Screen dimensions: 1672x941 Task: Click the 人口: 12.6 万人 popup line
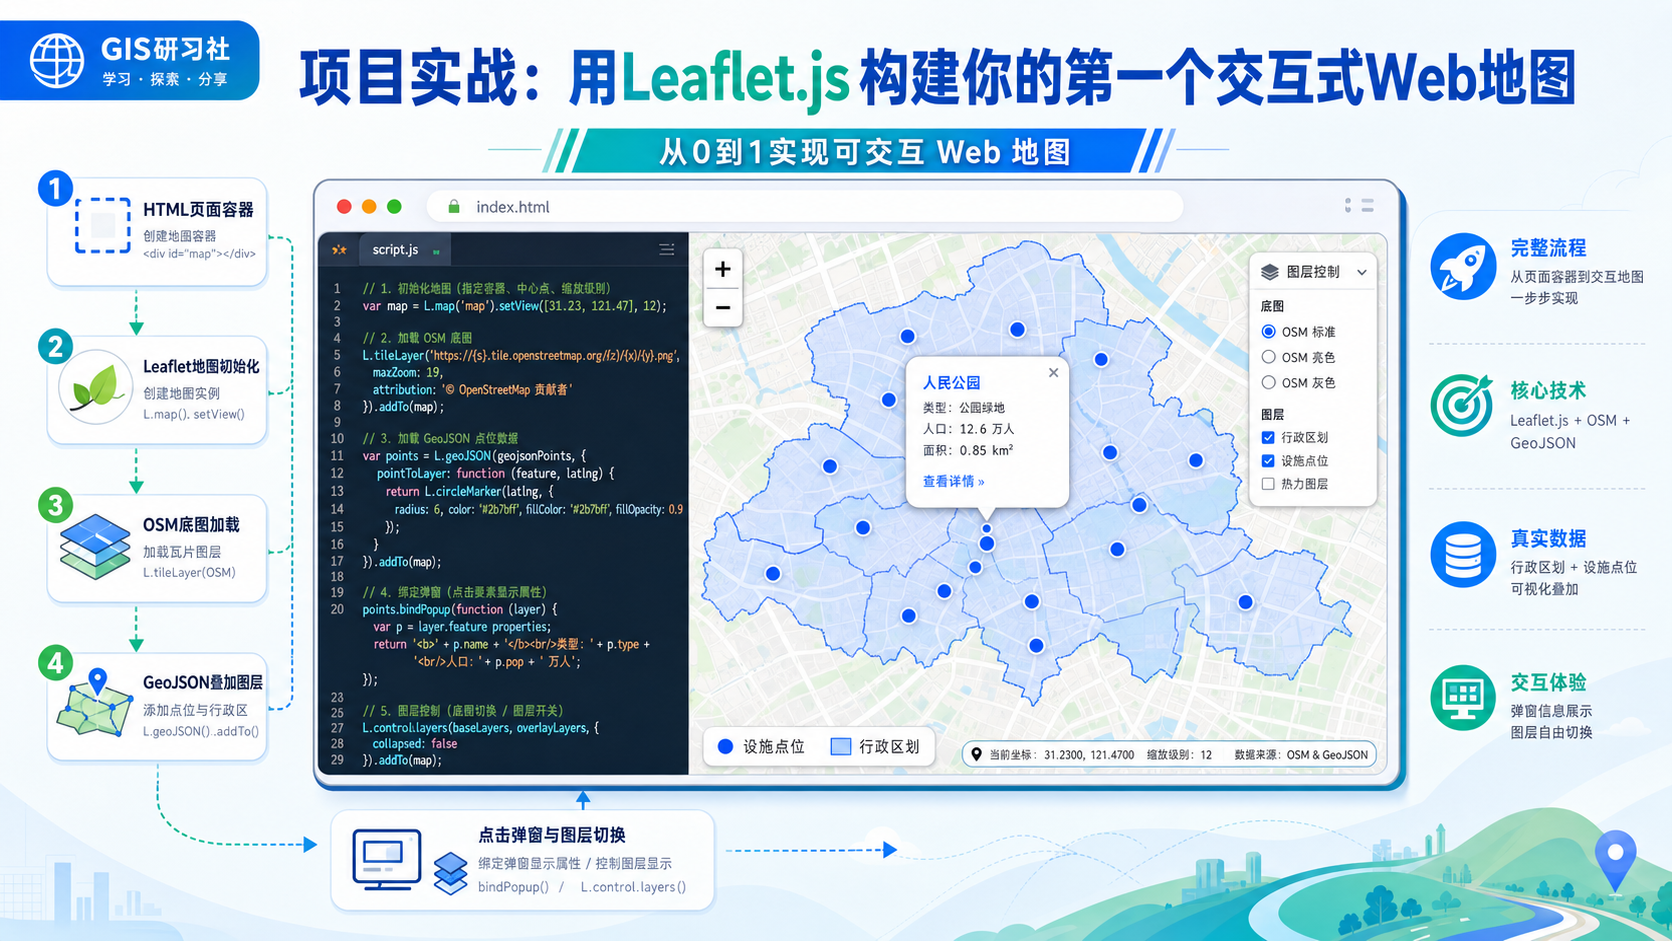click(x=968, y=429)
